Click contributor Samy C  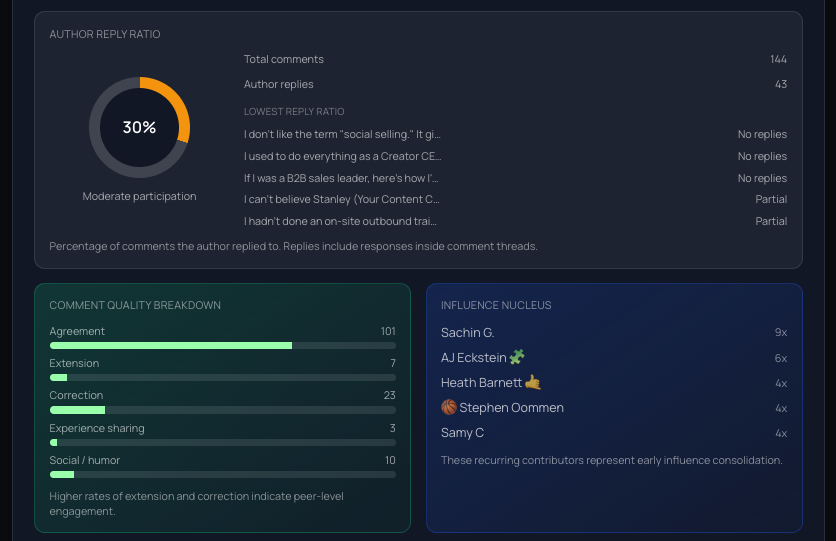pos(462,433)
